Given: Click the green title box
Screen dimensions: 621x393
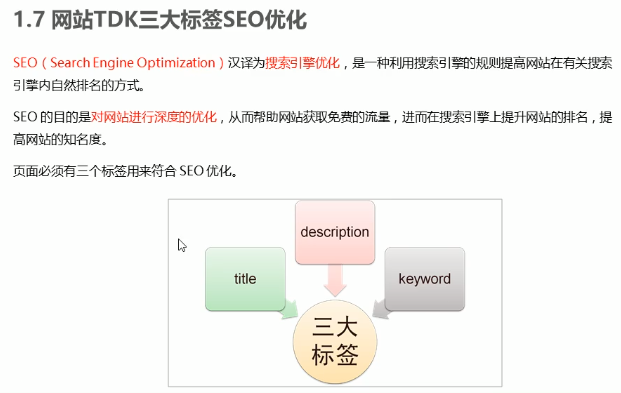Looking at the screenshot, I should coord(245,279).
